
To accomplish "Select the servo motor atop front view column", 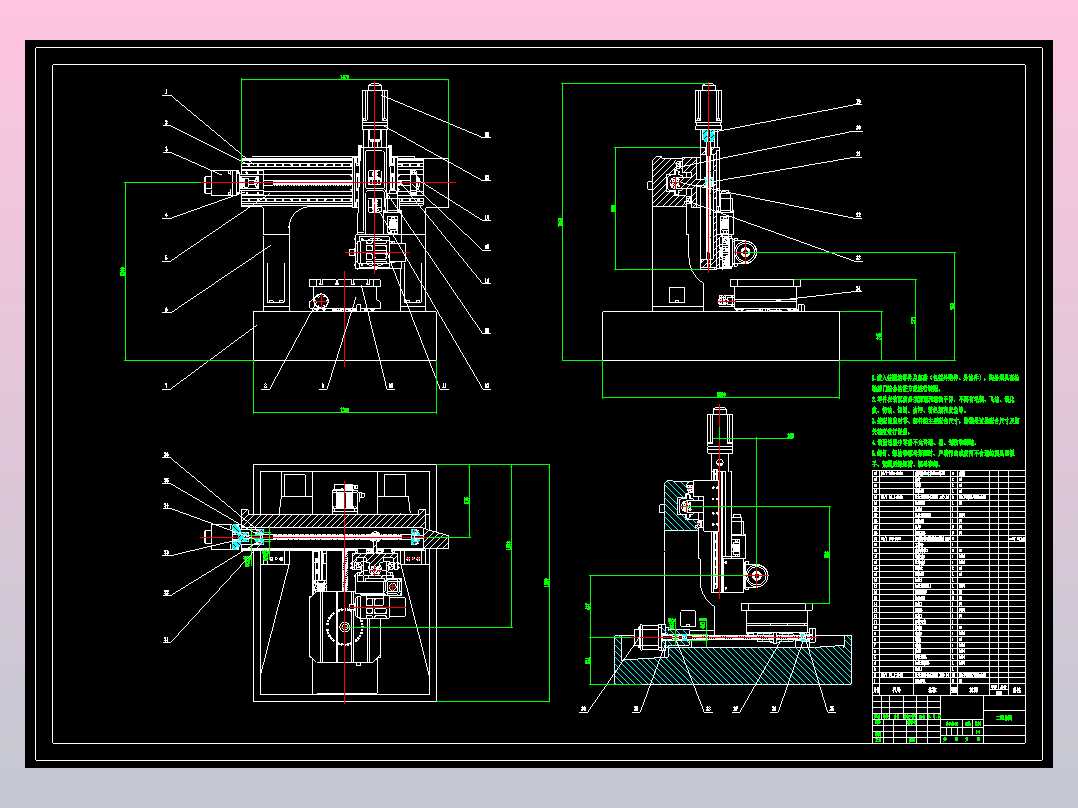I will coord(375,105).
